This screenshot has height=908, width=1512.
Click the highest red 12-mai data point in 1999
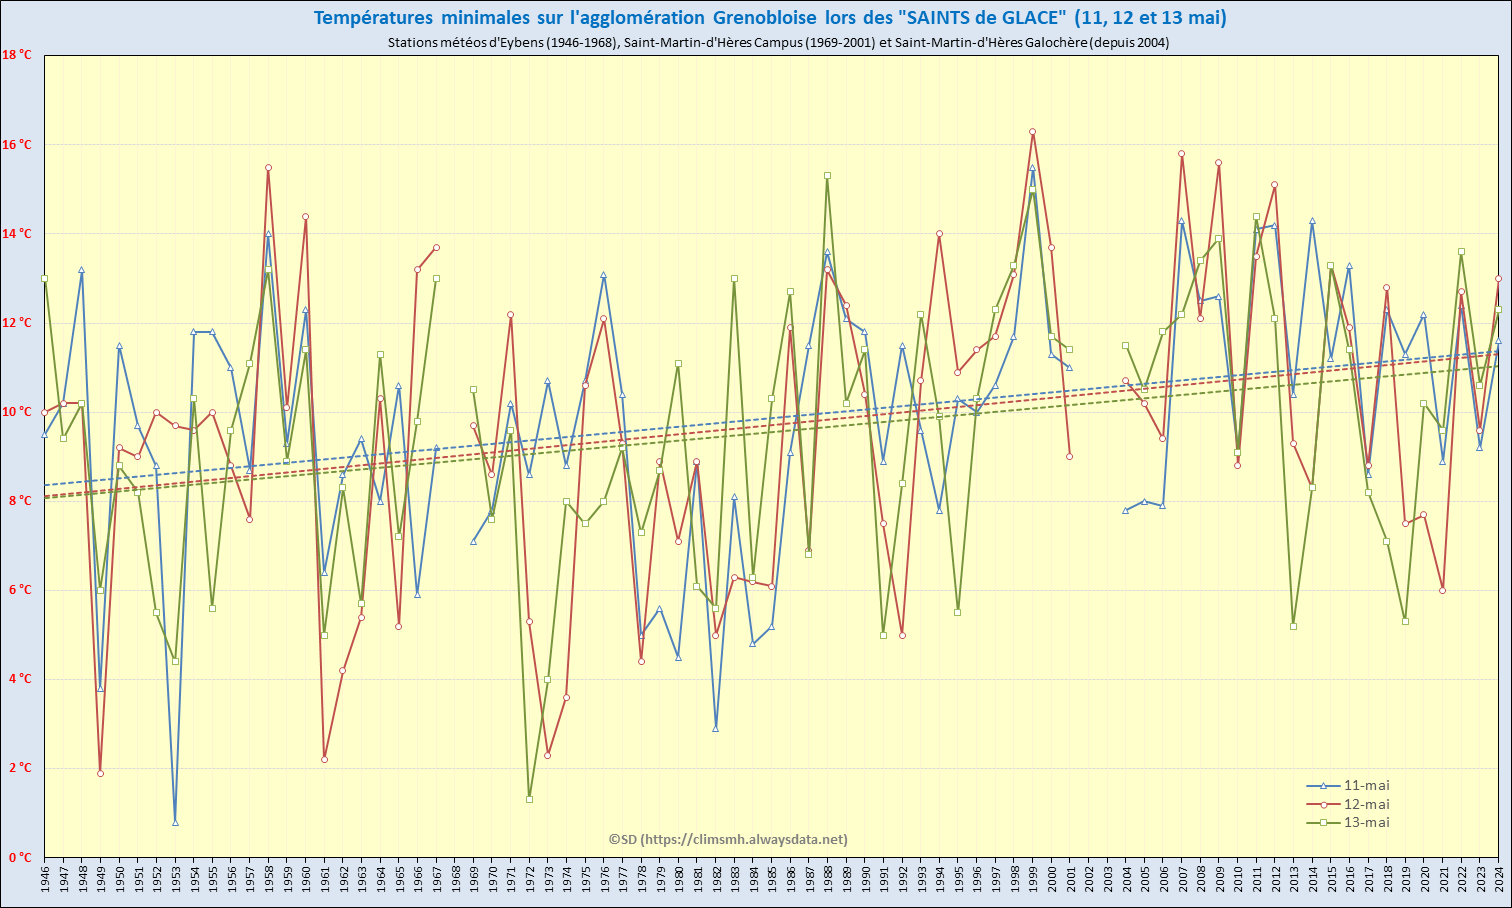tap(1032, 131)
